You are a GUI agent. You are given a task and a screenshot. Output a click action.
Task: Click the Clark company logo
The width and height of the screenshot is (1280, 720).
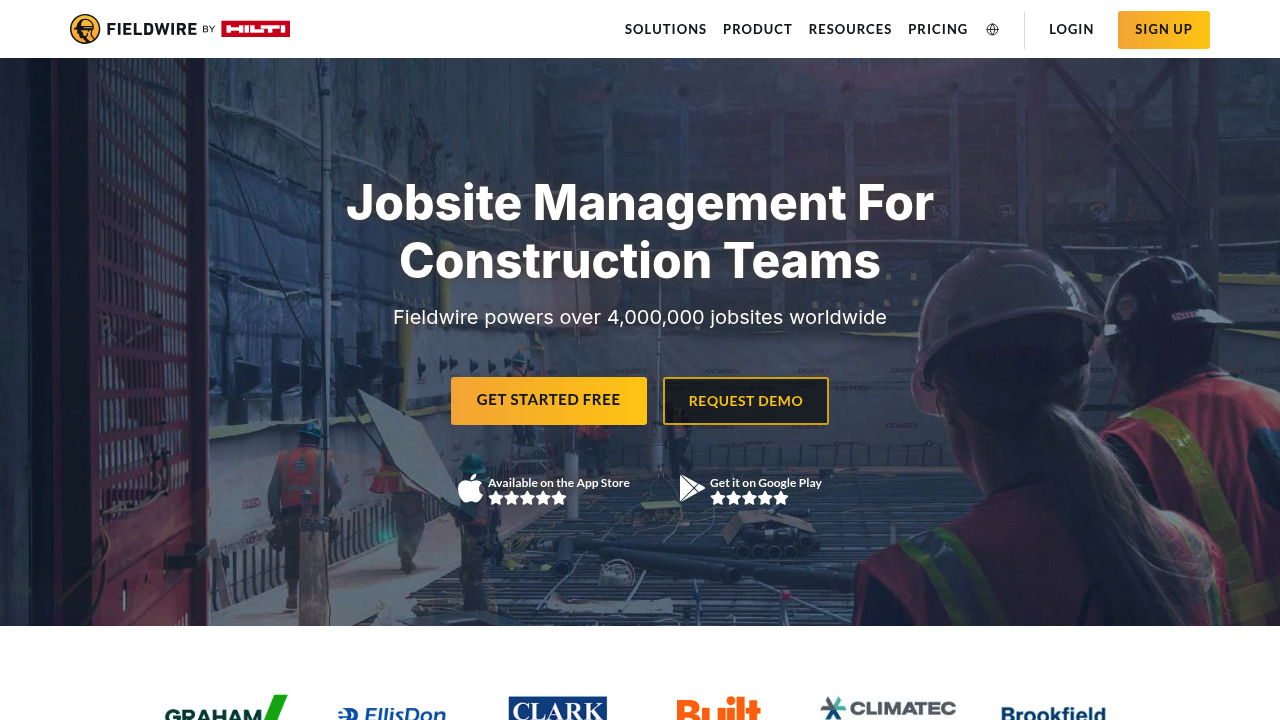558,709
